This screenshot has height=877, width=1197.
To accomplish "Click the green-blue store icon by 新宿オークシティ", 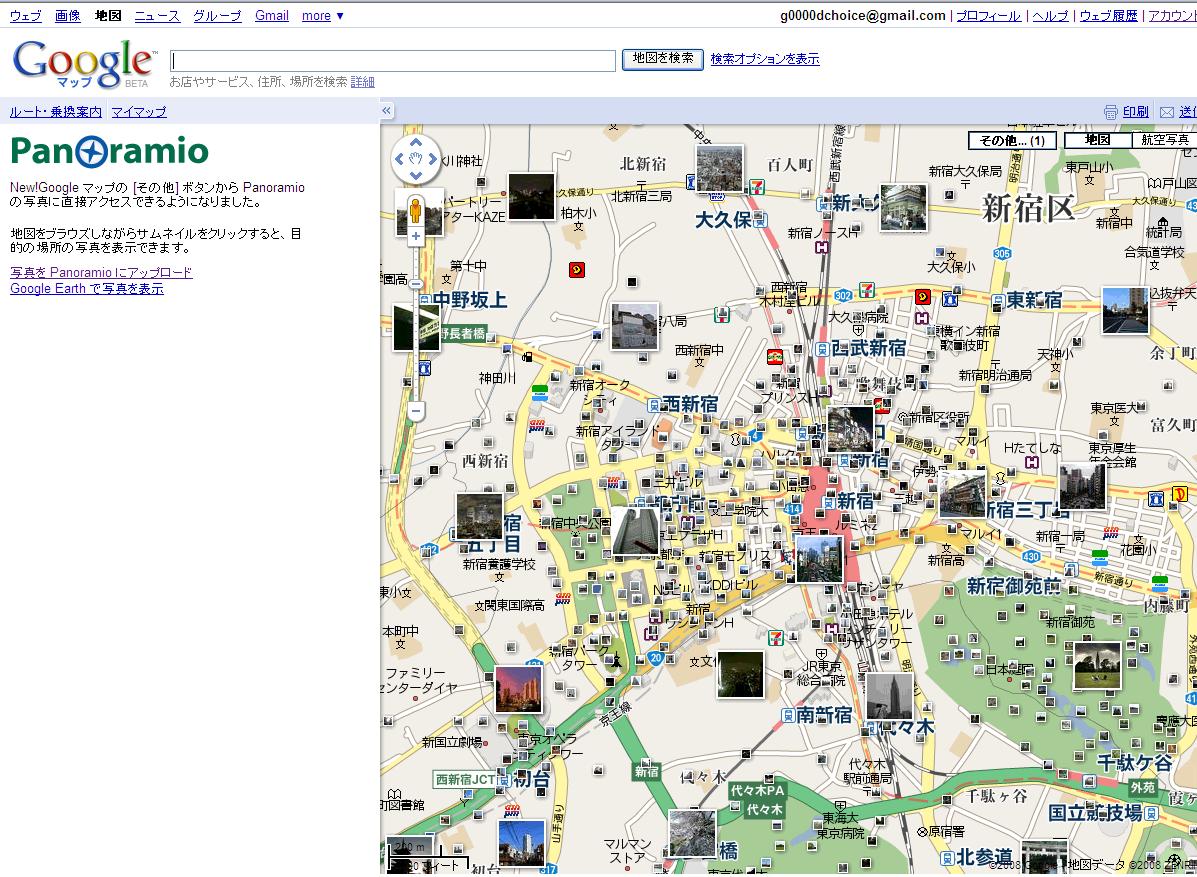I will pyautogui.click(x=540, y=393).
